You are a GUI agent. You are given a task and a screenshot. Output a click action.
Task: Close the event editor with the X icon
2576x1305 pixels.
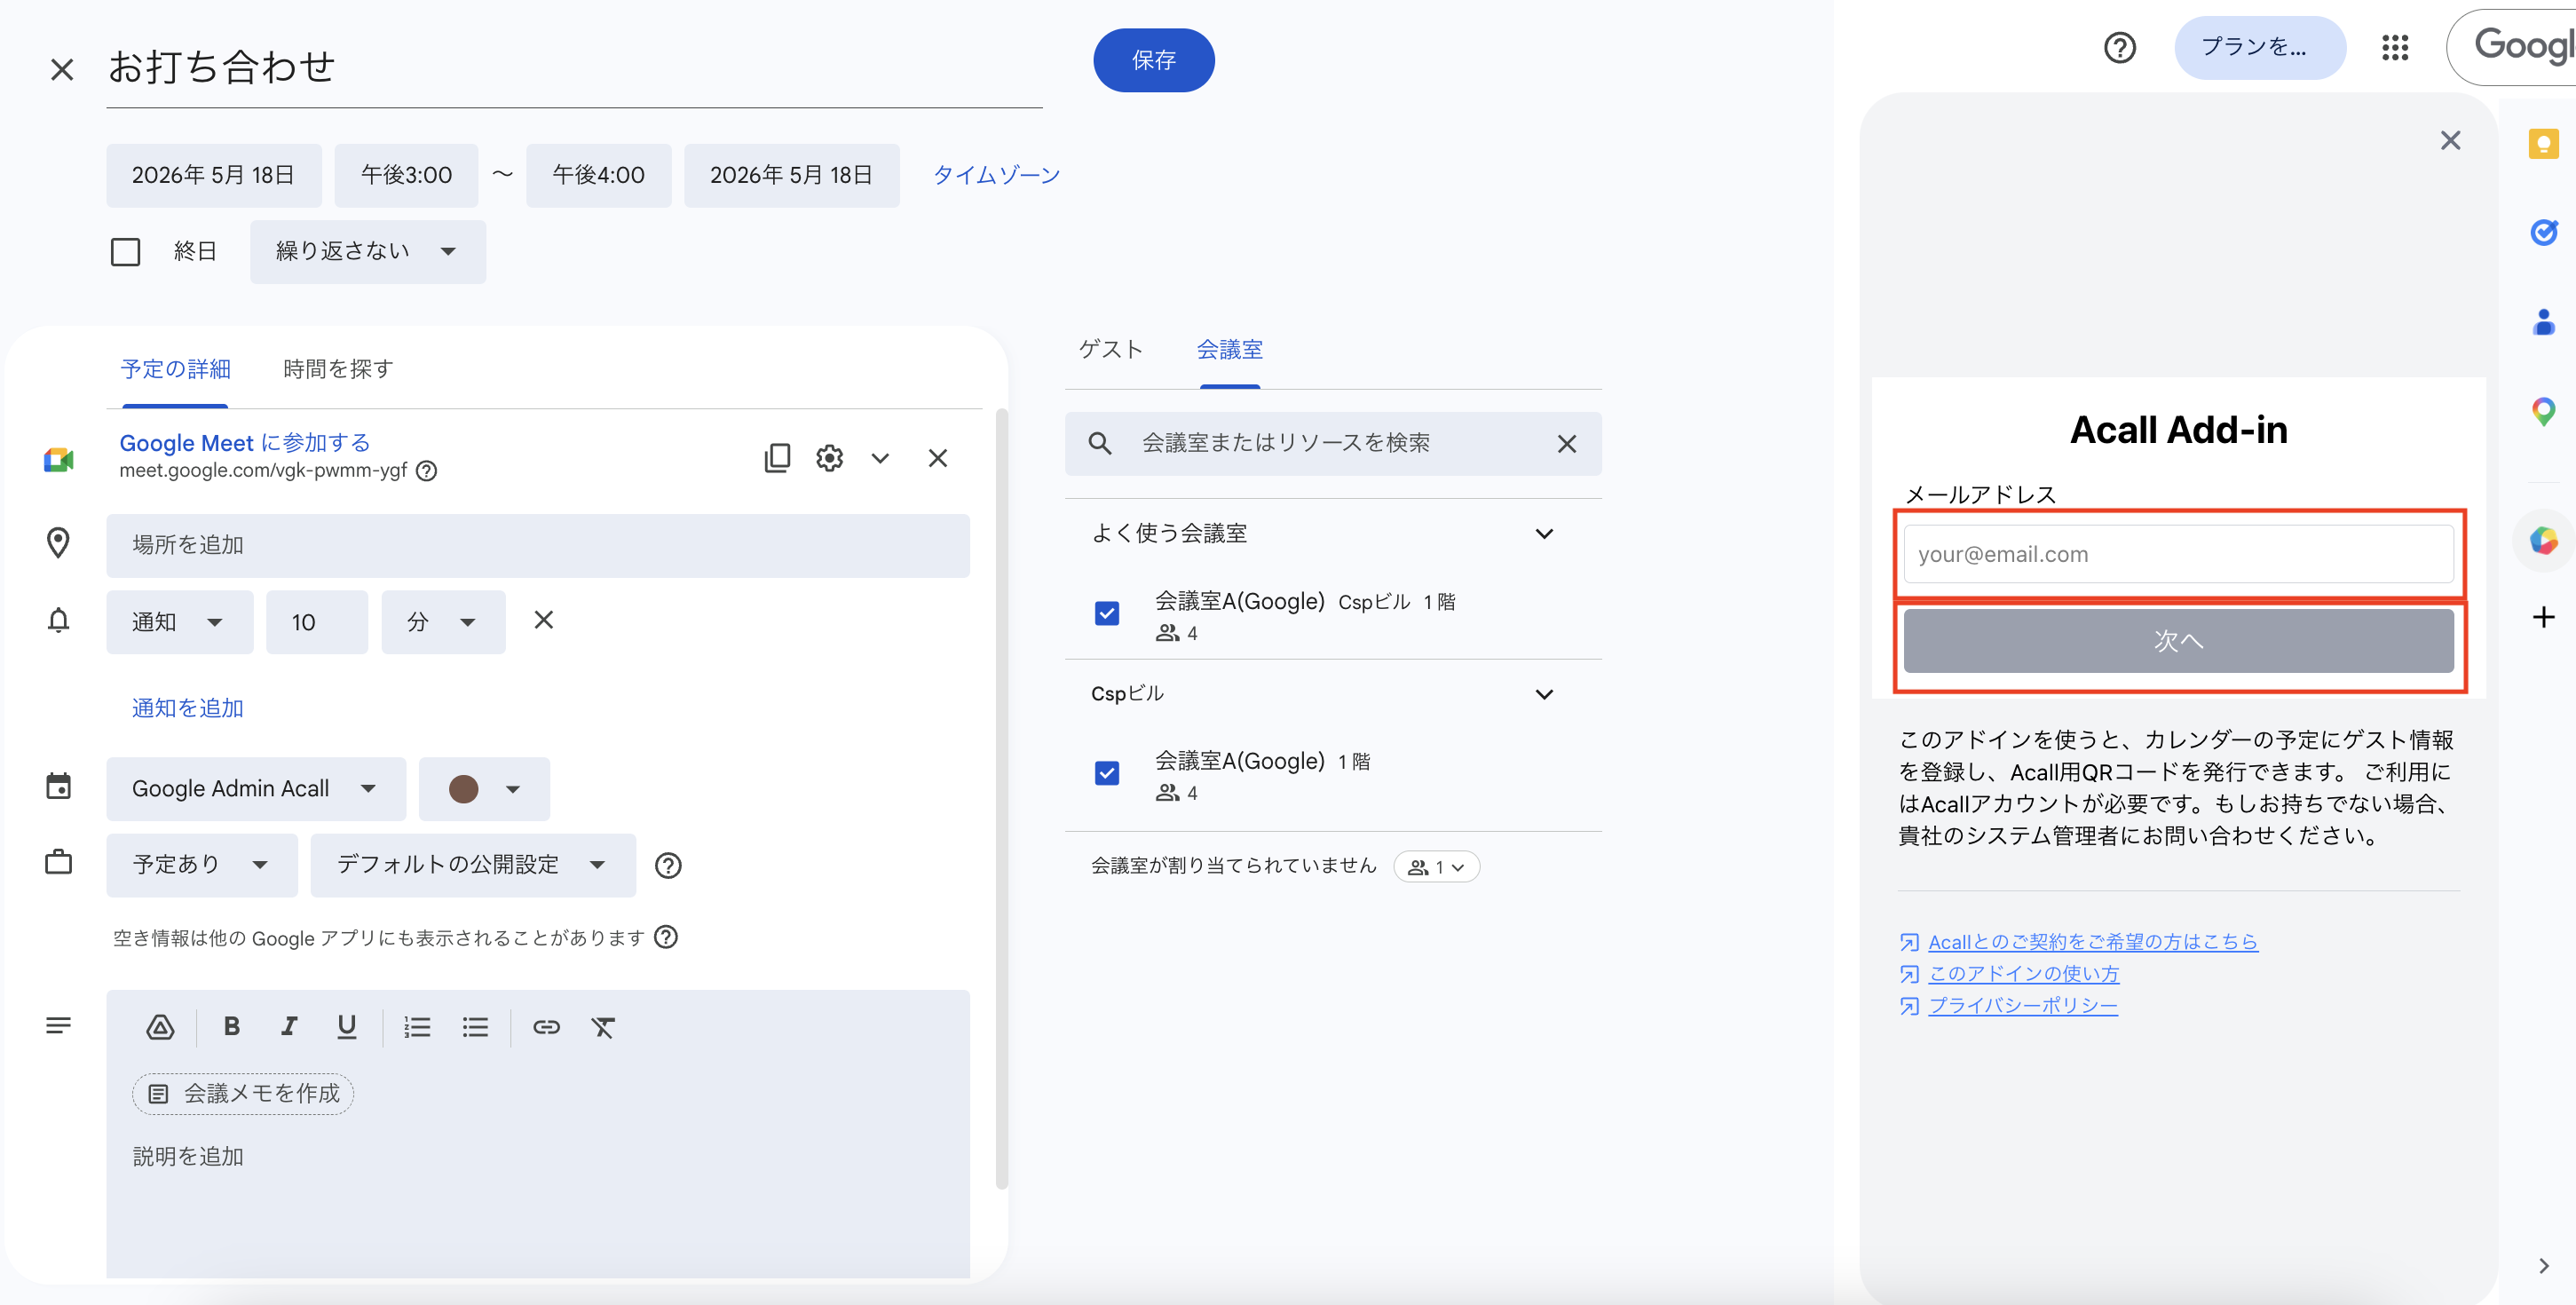click(62, 69)
